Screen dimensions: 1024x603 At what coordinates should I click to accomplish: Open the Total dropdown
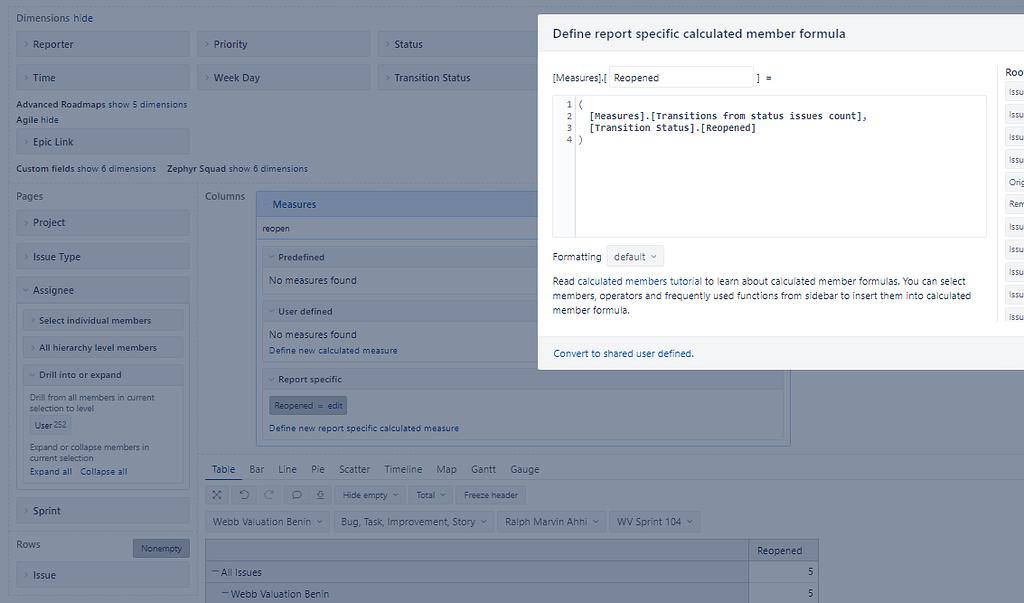pos(430,494)
